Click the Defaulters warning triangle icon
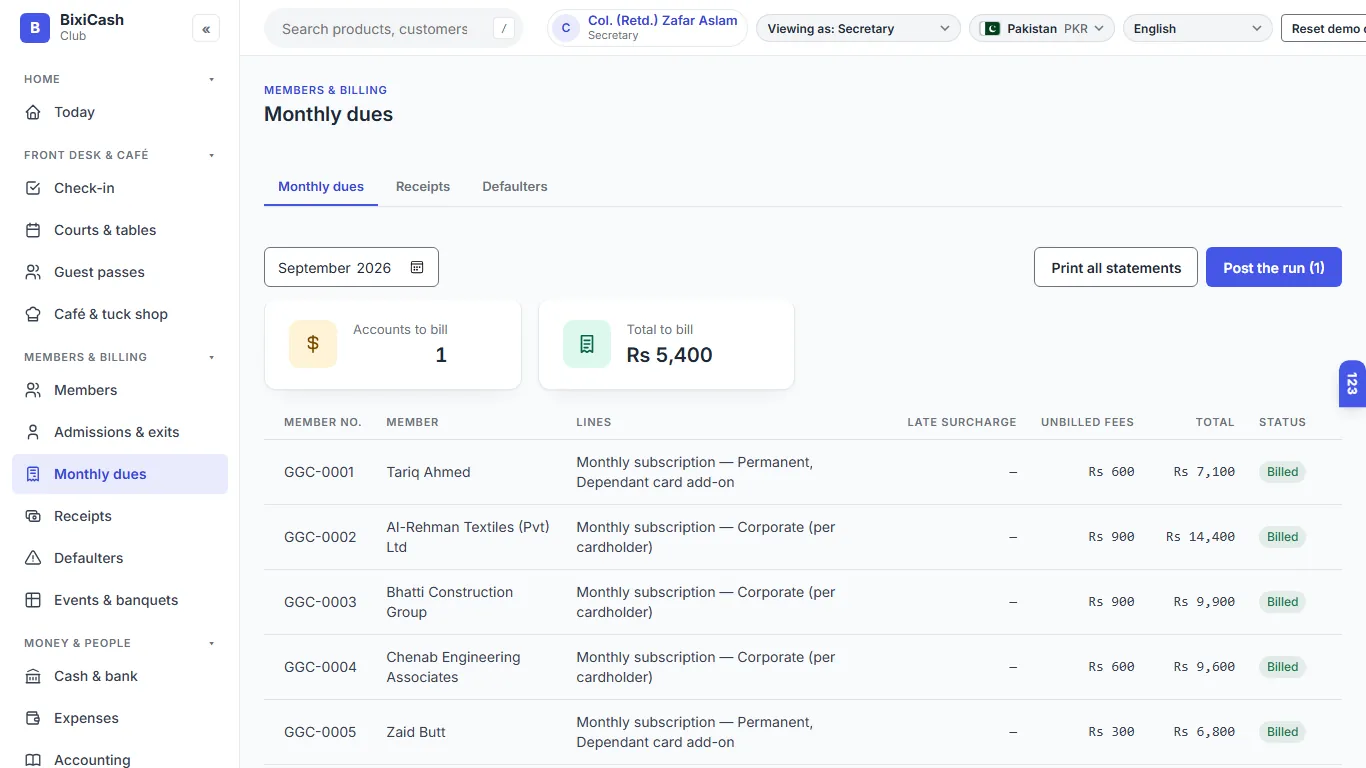Image resolution: width=1366 pixels, height=768 pixels. (33, 558)
